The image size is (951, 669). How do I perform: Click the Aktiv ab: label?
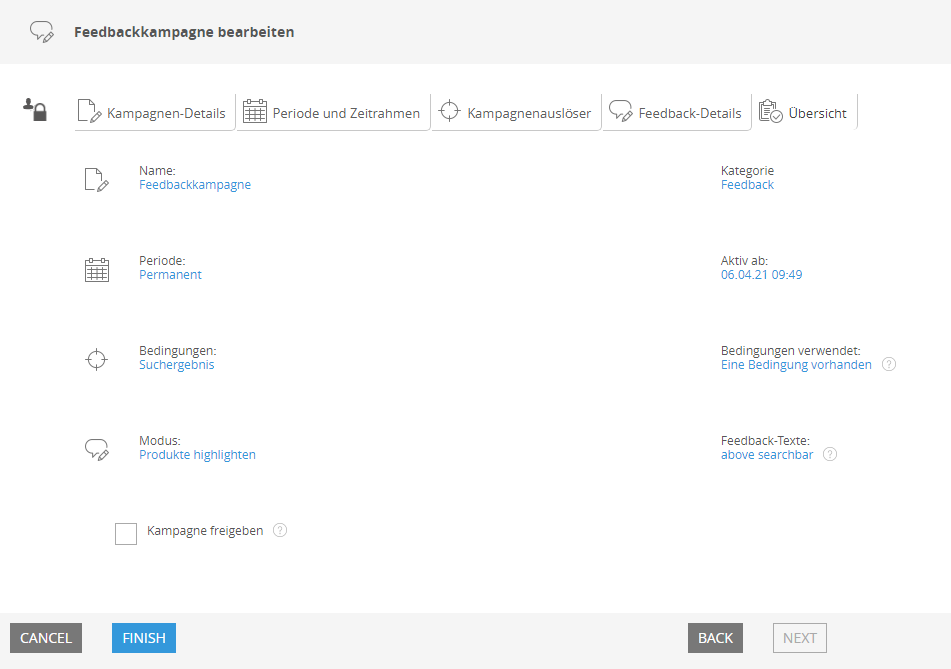point(744,261)
